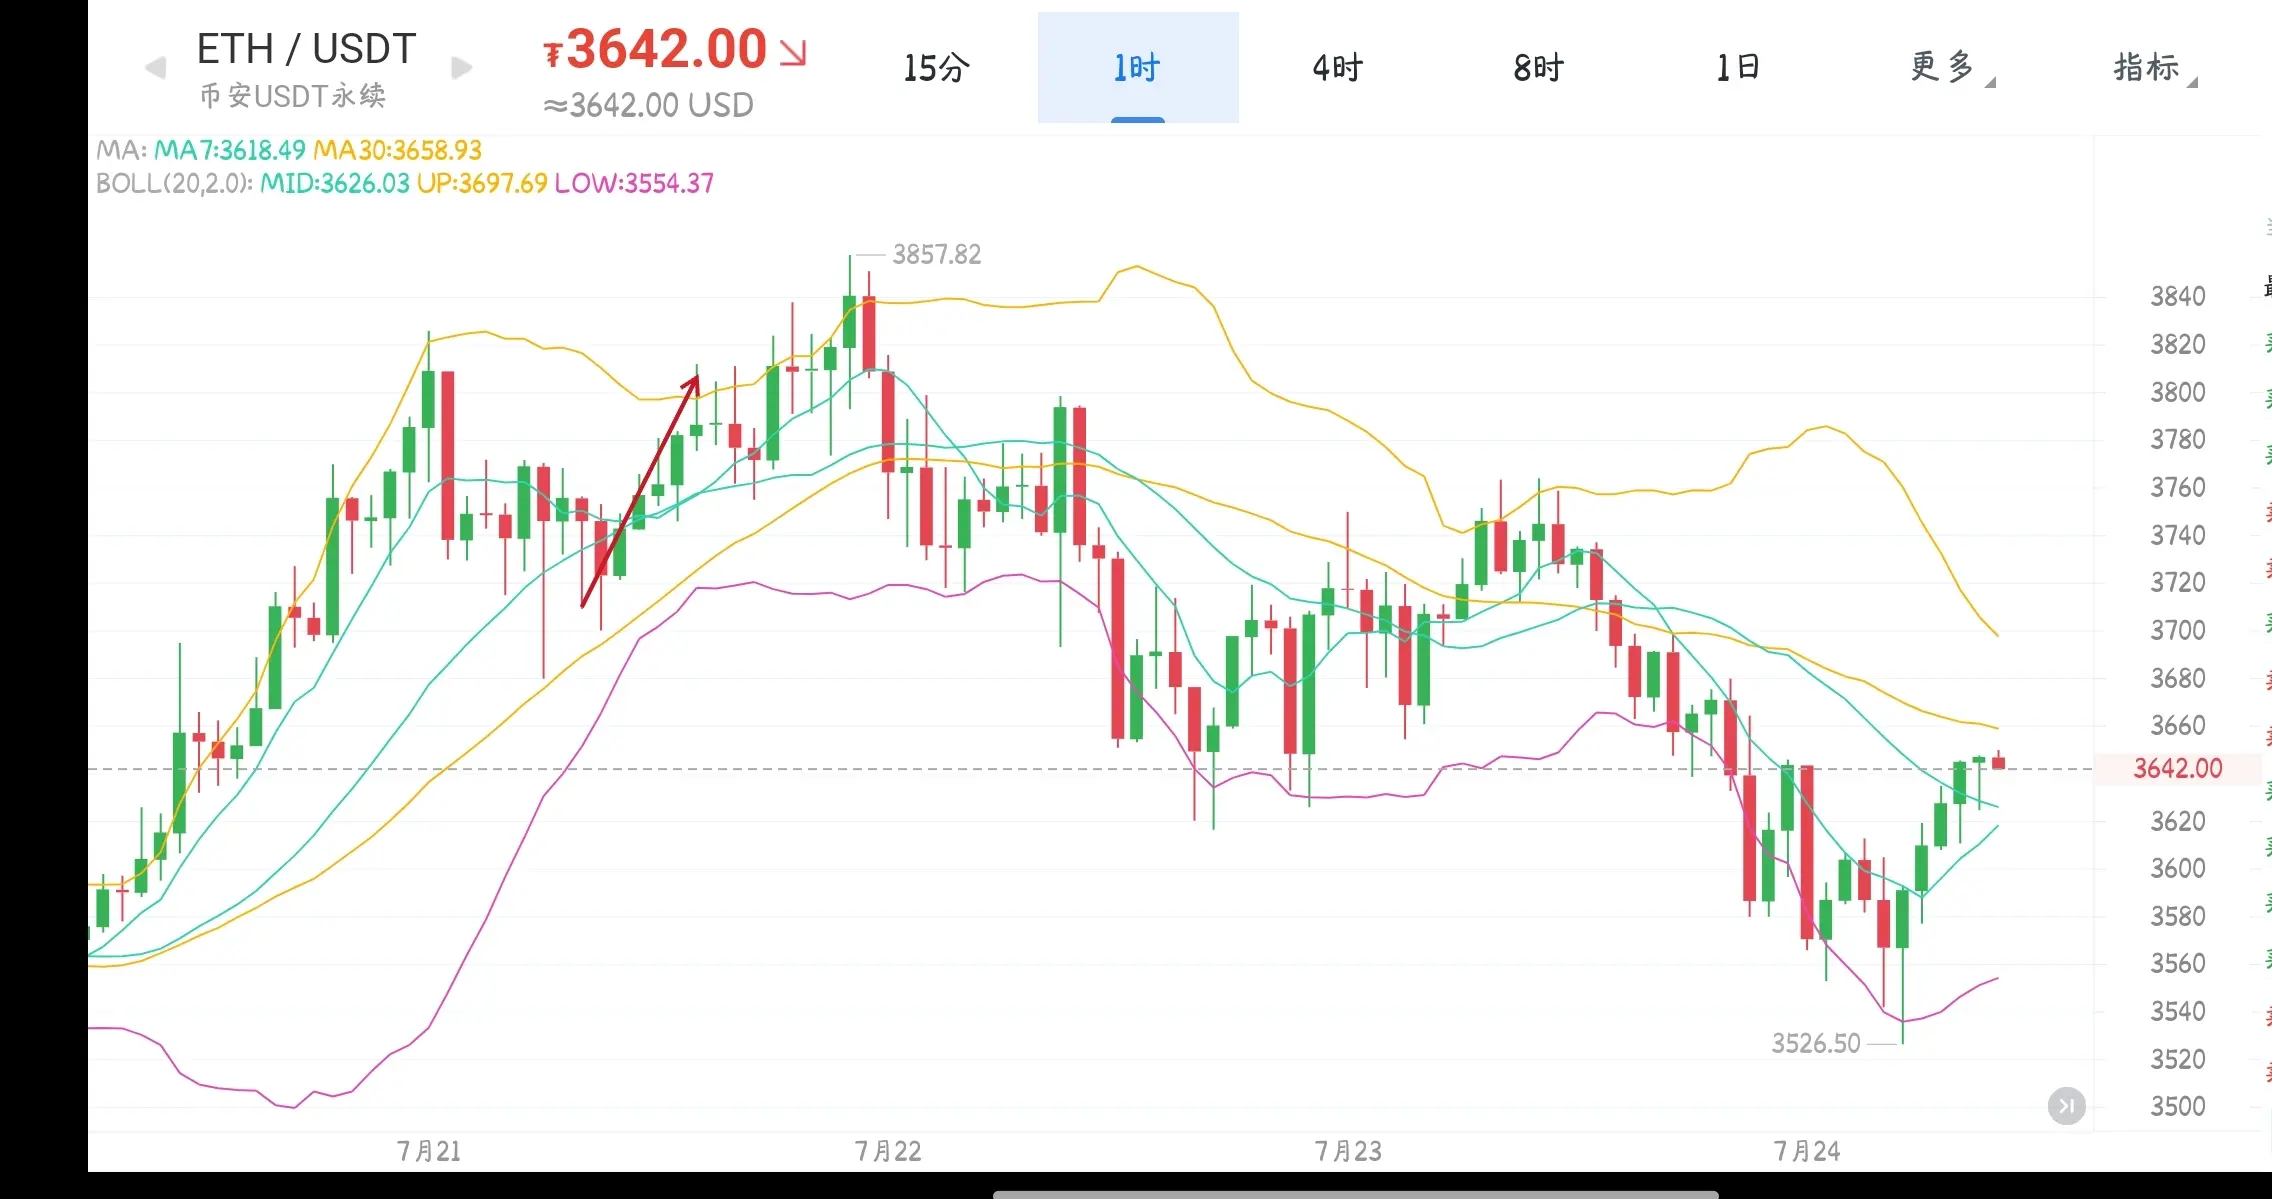Tap the MA7:3618.49 indicator label
The image size is (2272, 1199).
click(230, 150)
